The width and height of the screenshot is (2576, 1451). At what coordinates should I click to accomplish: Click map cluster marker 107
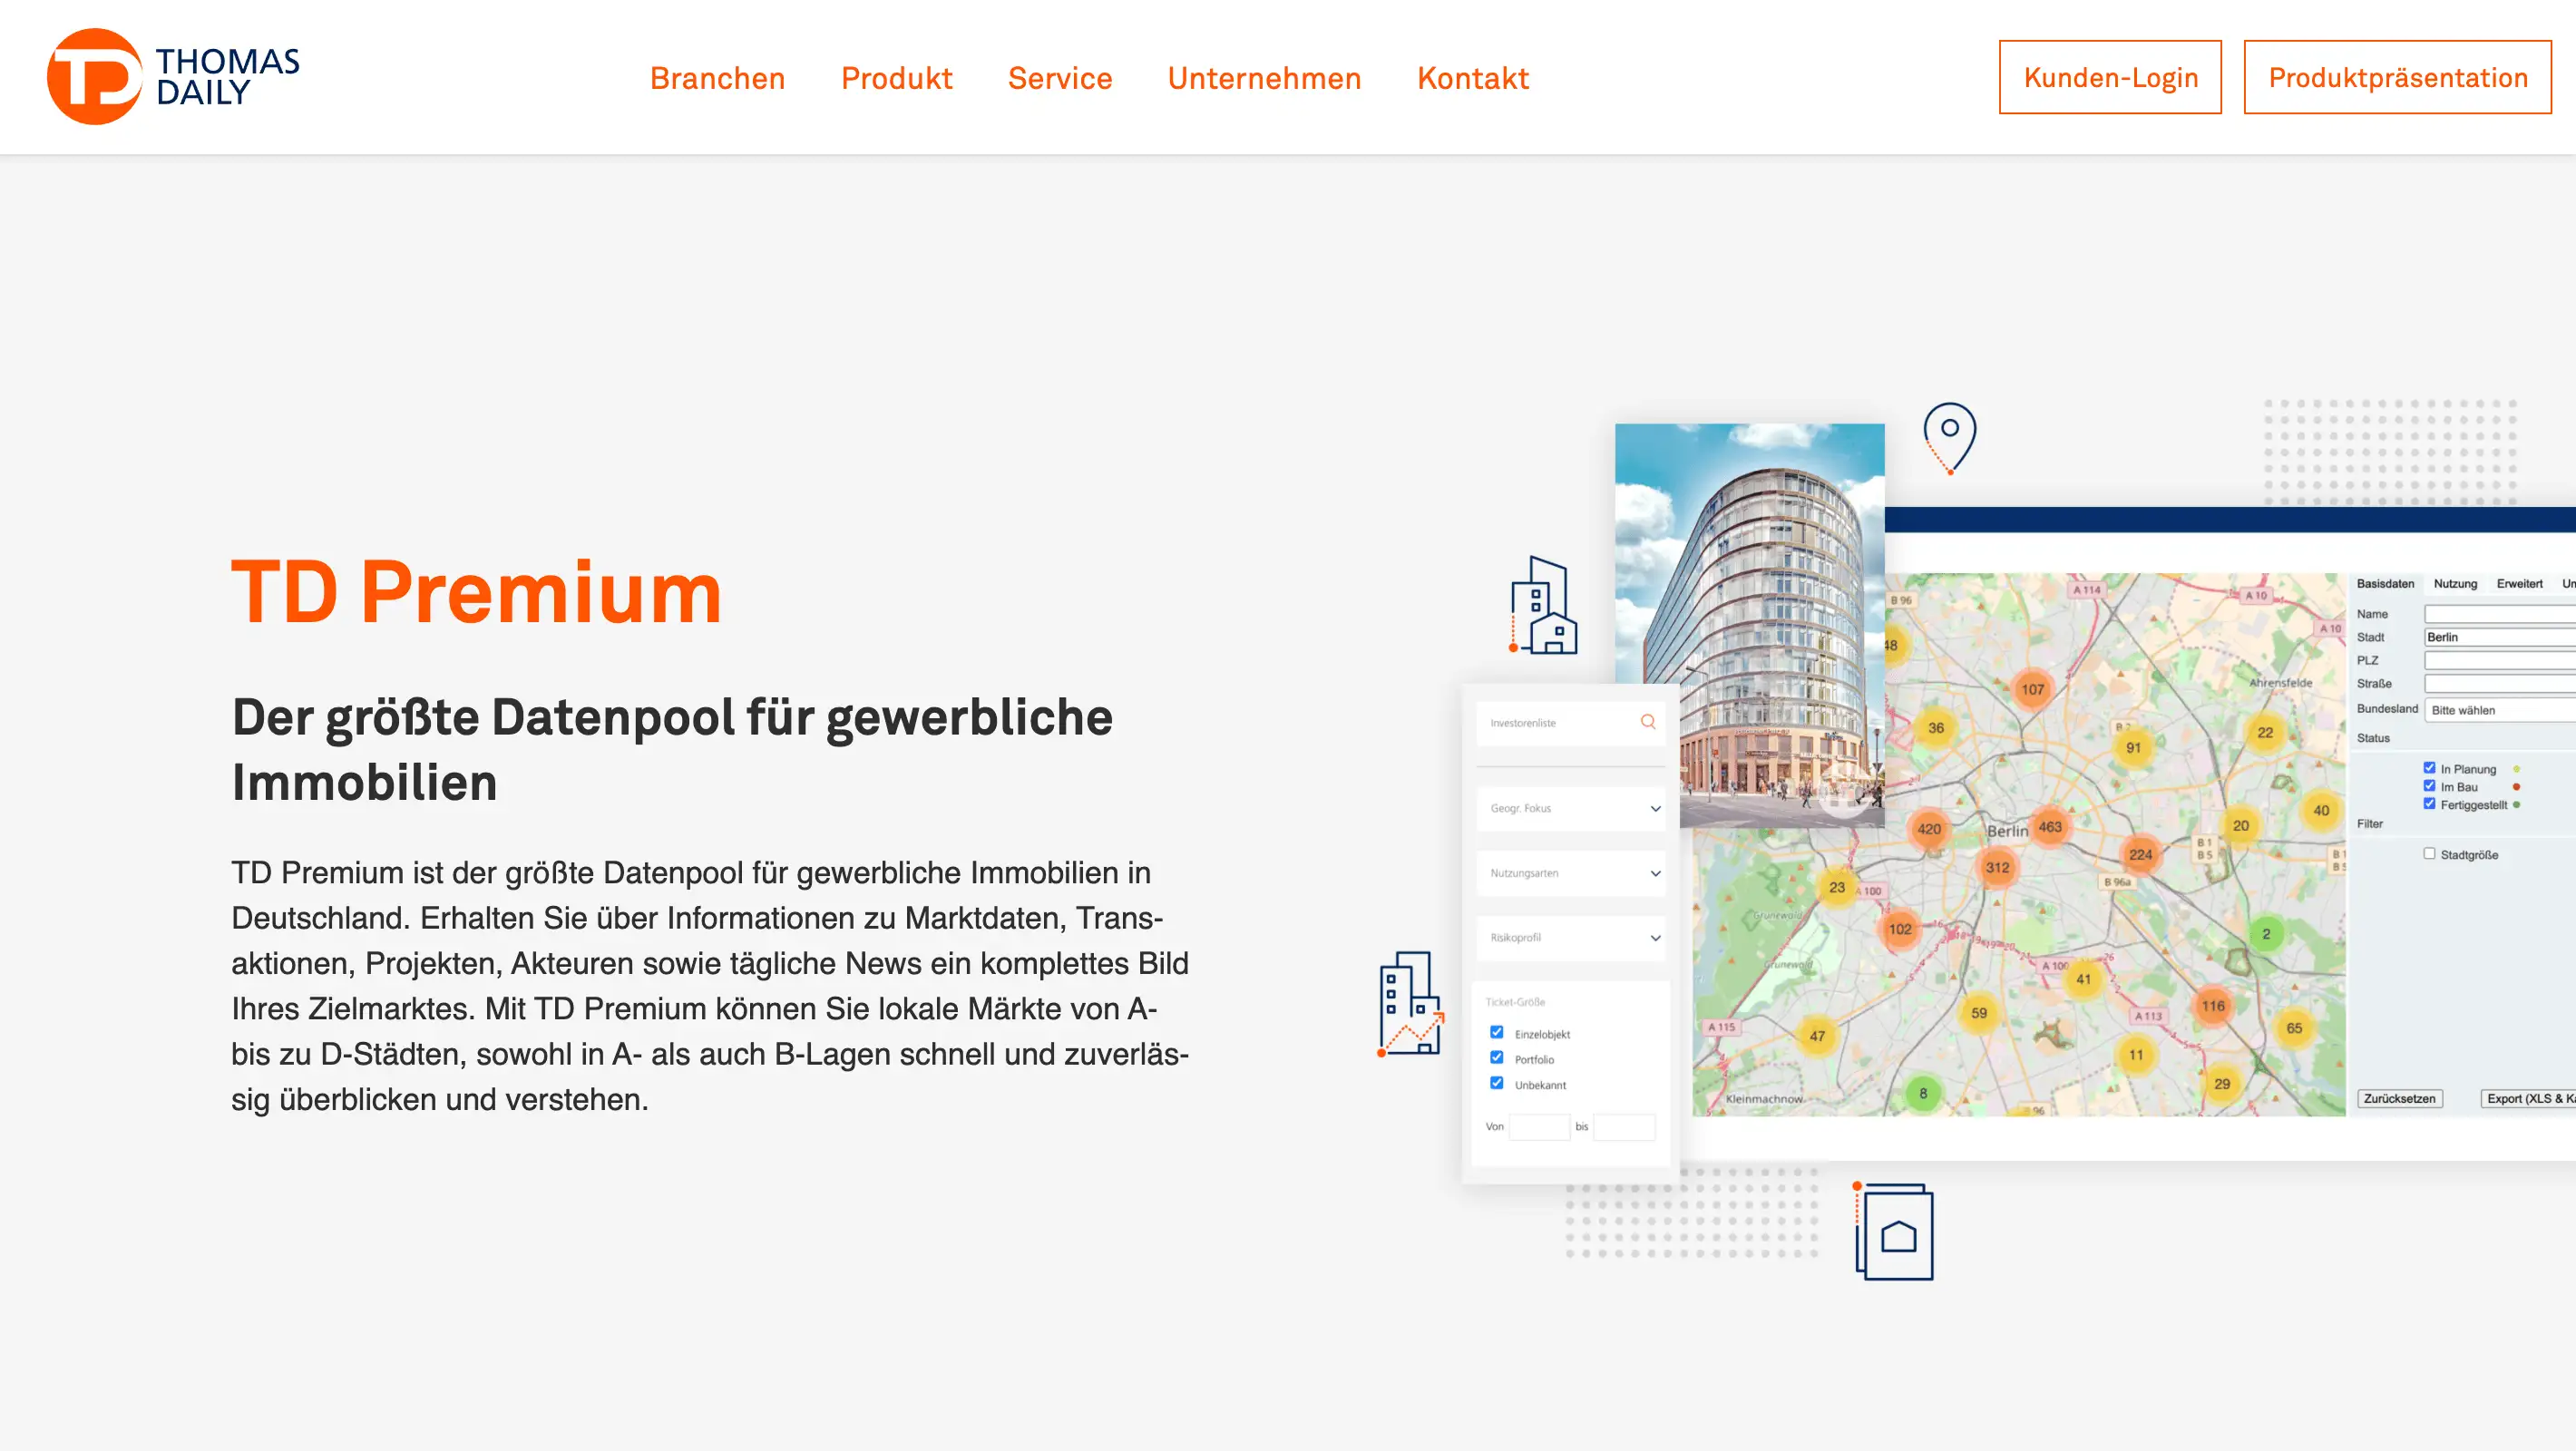pyautogui.click(x=2032, y=689)
